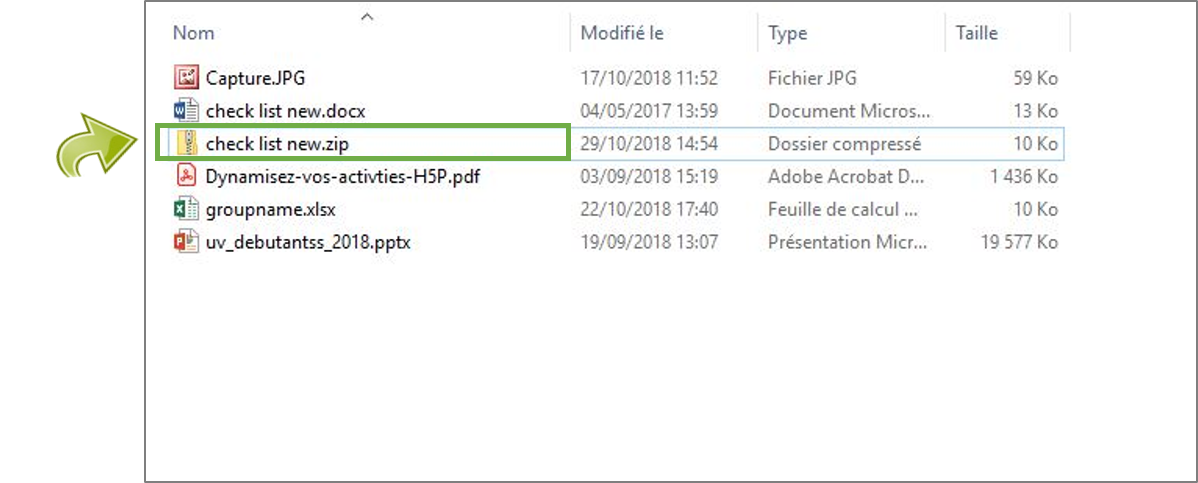1198x483 pixels.
Task: Select the date 29/10/2018 14:54 entry
Action: tap(649, 144)
